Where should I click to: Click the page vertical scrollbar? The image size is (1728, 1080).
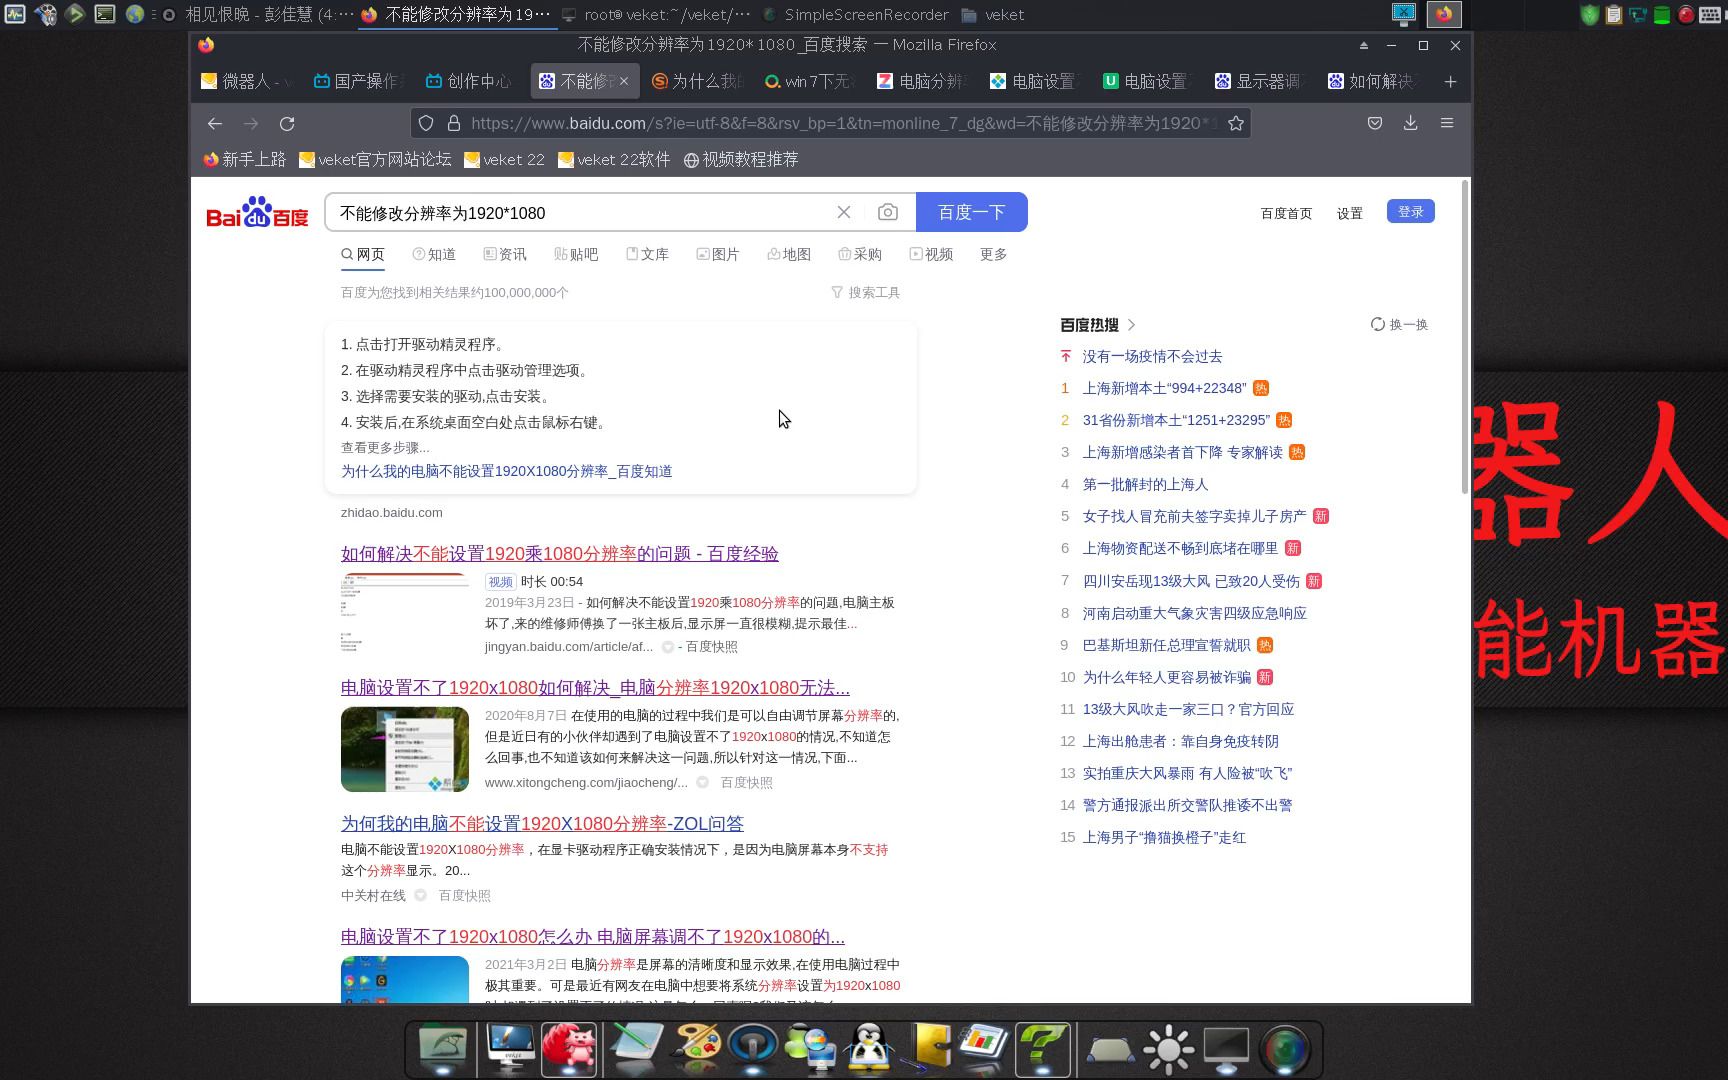click(x=1465, y=336)
